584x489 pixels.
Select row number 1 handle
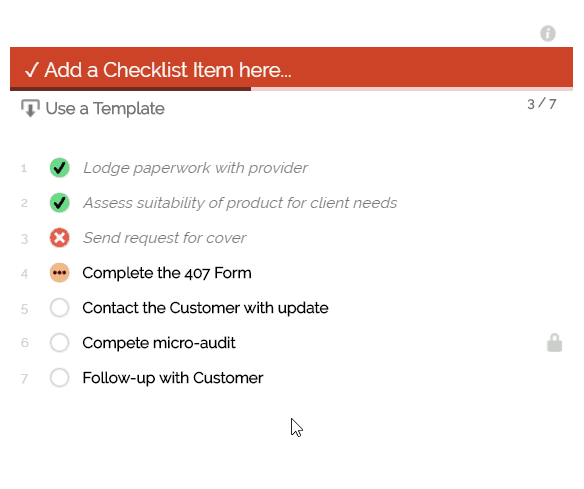[x=24, y=168]
